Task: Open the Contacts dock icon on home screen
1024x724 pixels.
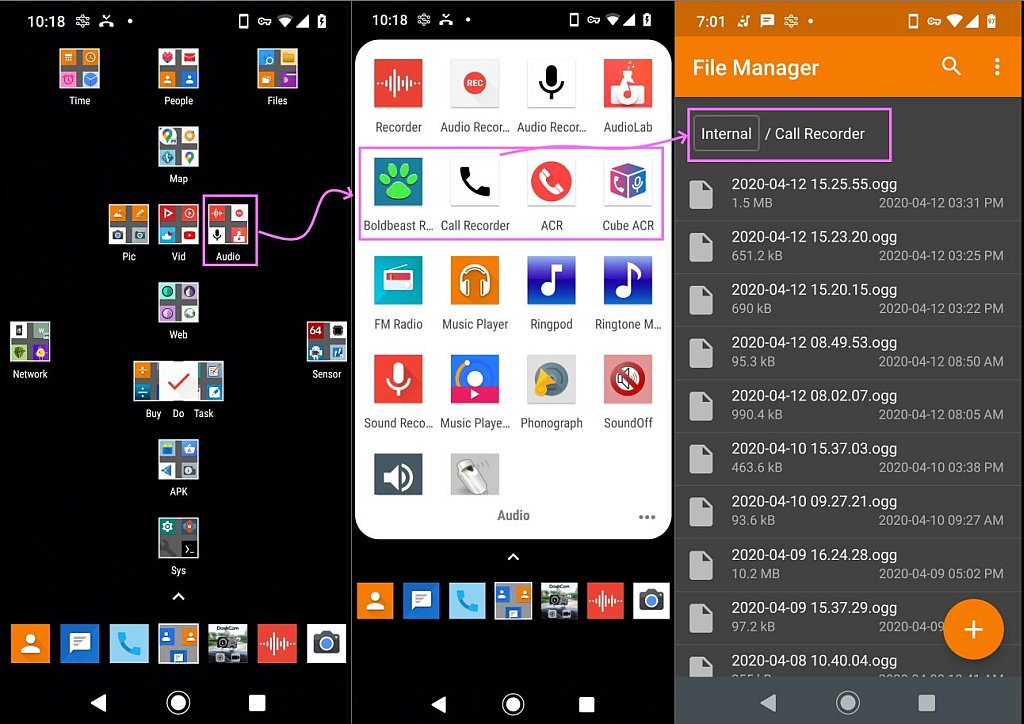Action: (30, 644)
